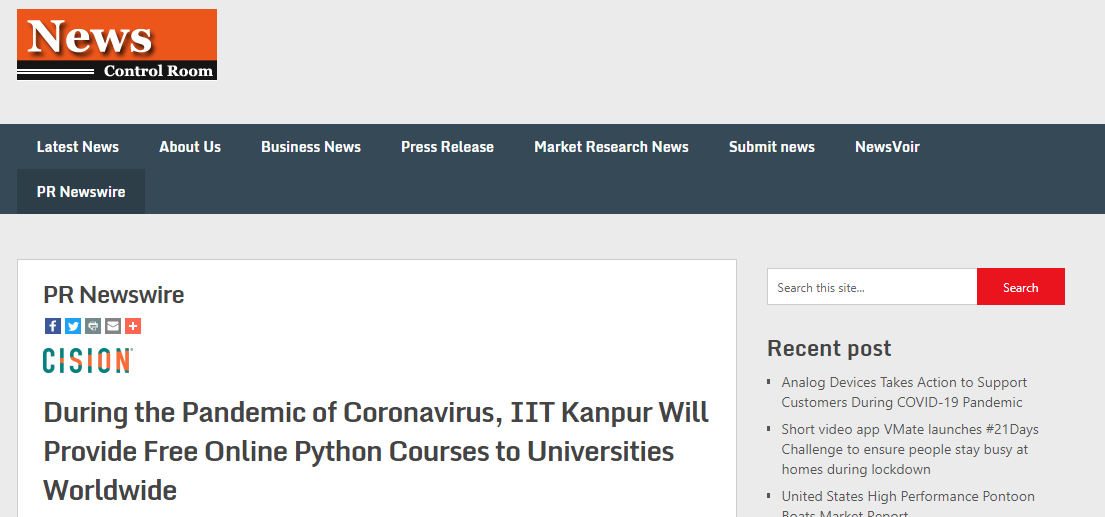
Task: Open the Business News section
Action: [x=311, y=147]
